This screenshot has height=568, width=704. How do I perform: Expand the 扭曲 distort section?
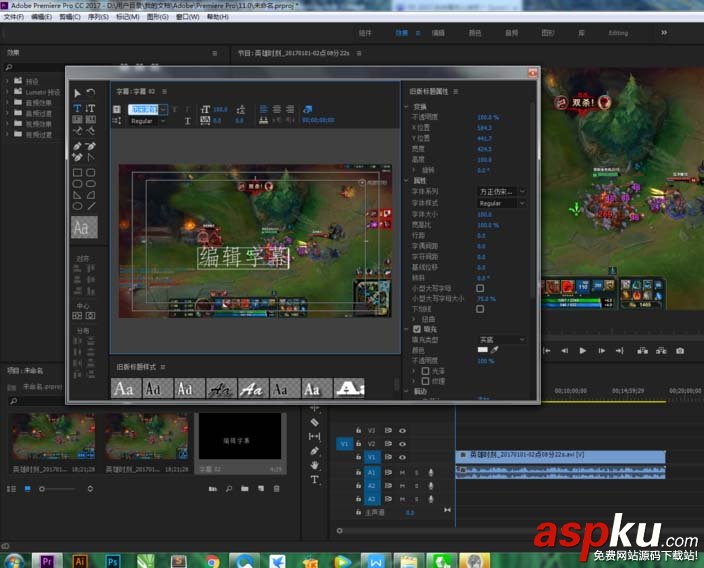(x=414, y=319)
